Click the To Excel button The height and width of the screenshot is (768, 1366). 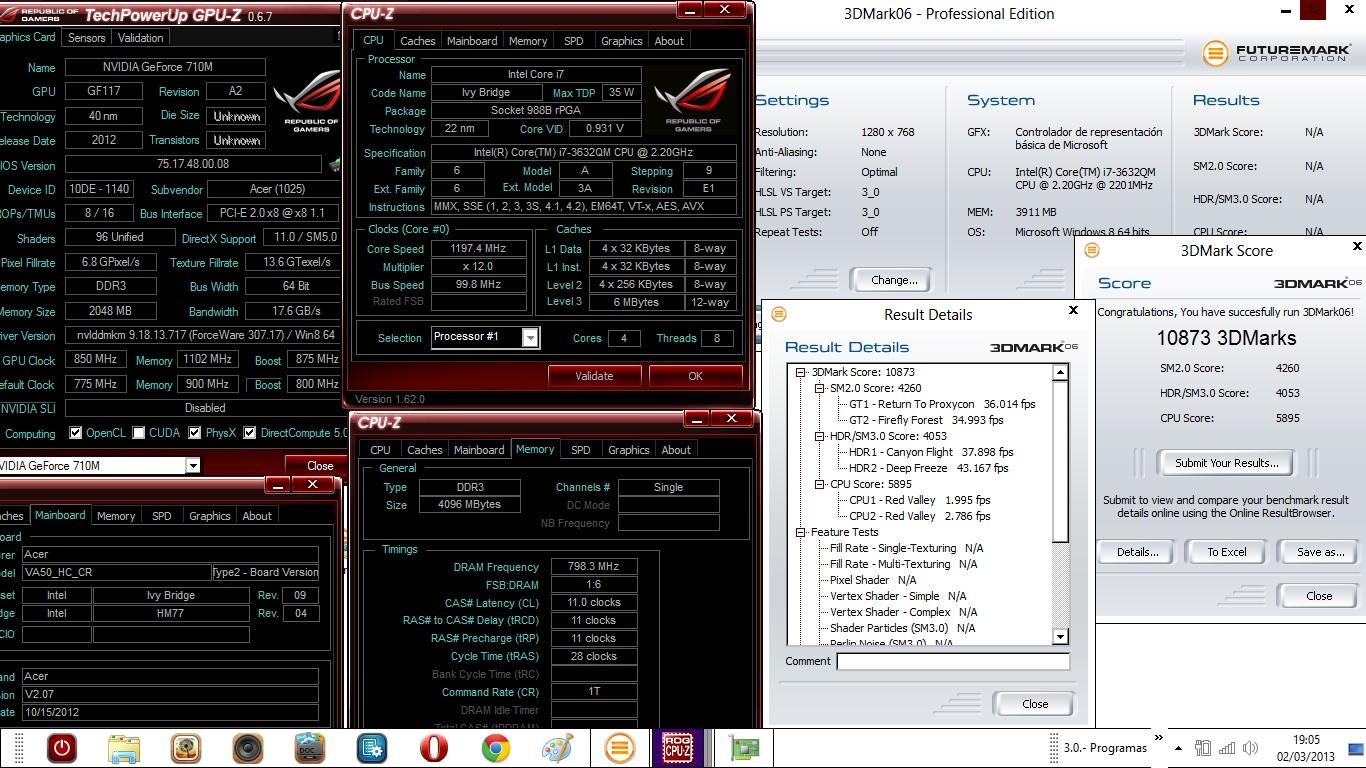tap(1227, 552)
